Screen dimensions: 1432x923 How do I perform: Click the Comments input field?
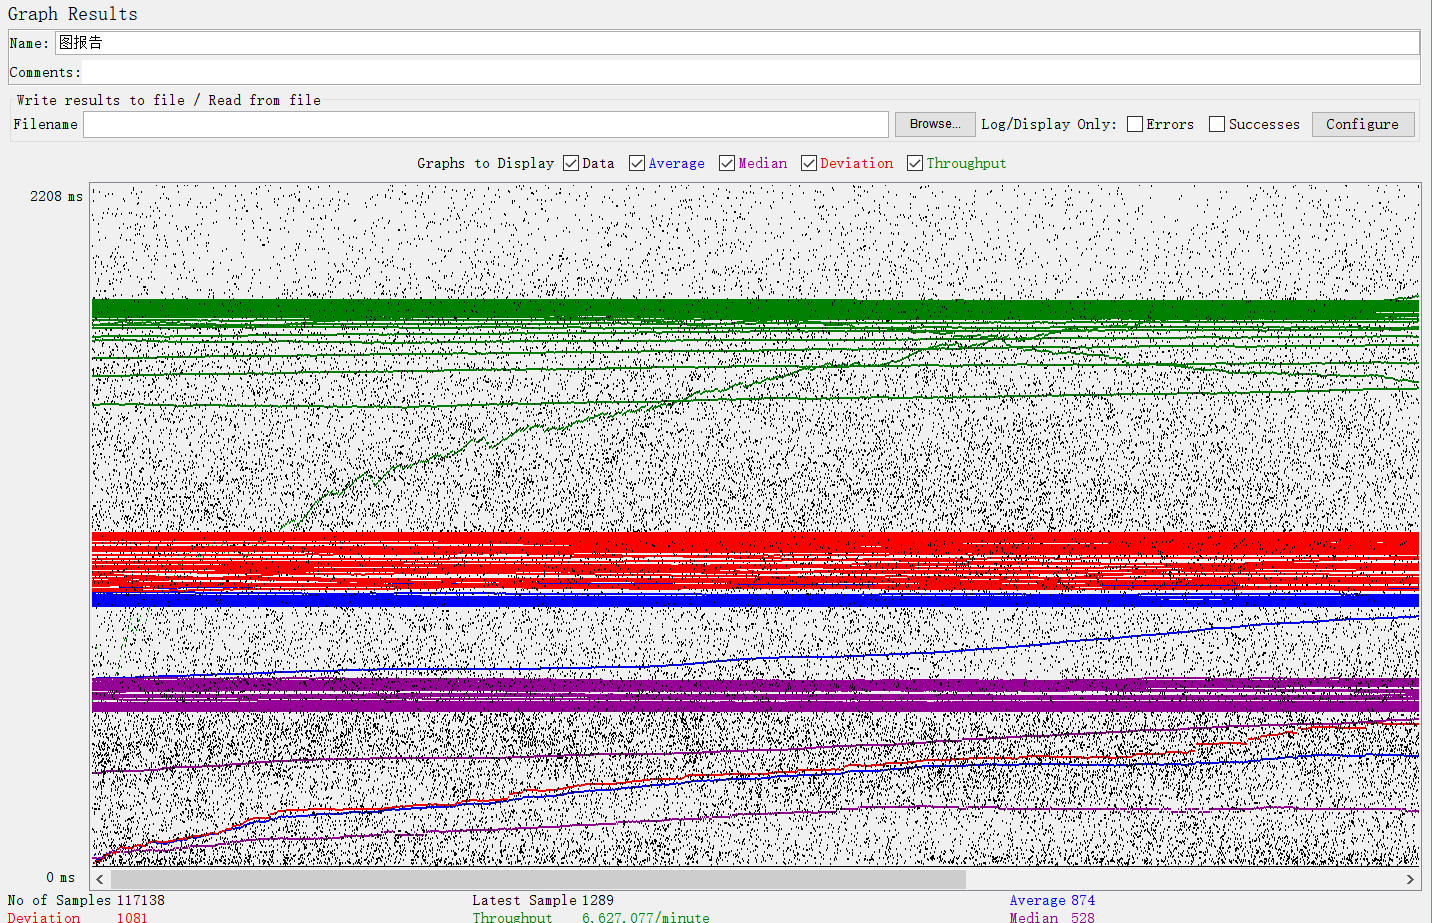750,72
